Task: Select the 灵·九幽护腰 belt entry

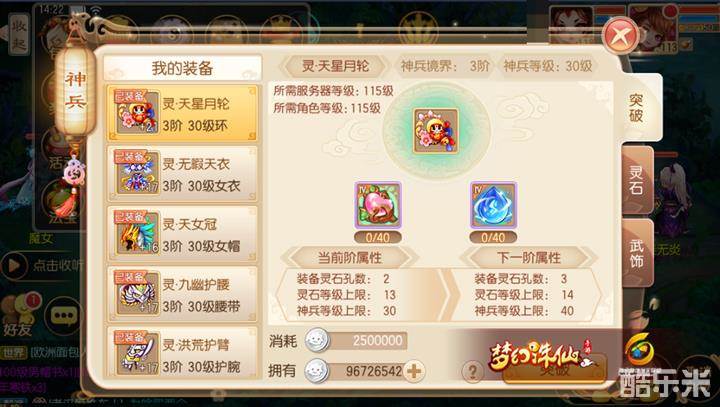Action: point(182,294)
